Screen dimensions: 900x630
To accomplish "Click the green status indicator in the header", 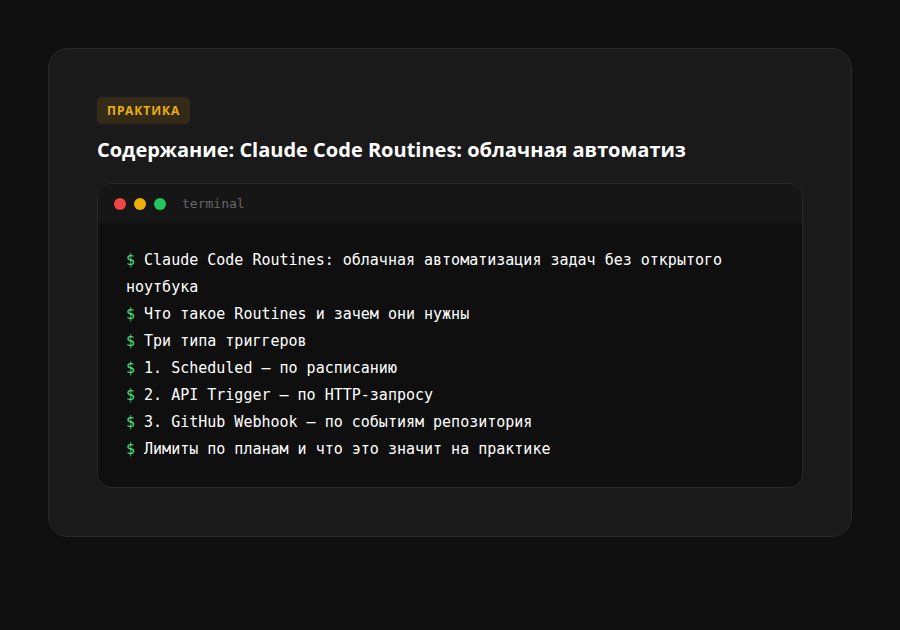I will 160,203.
